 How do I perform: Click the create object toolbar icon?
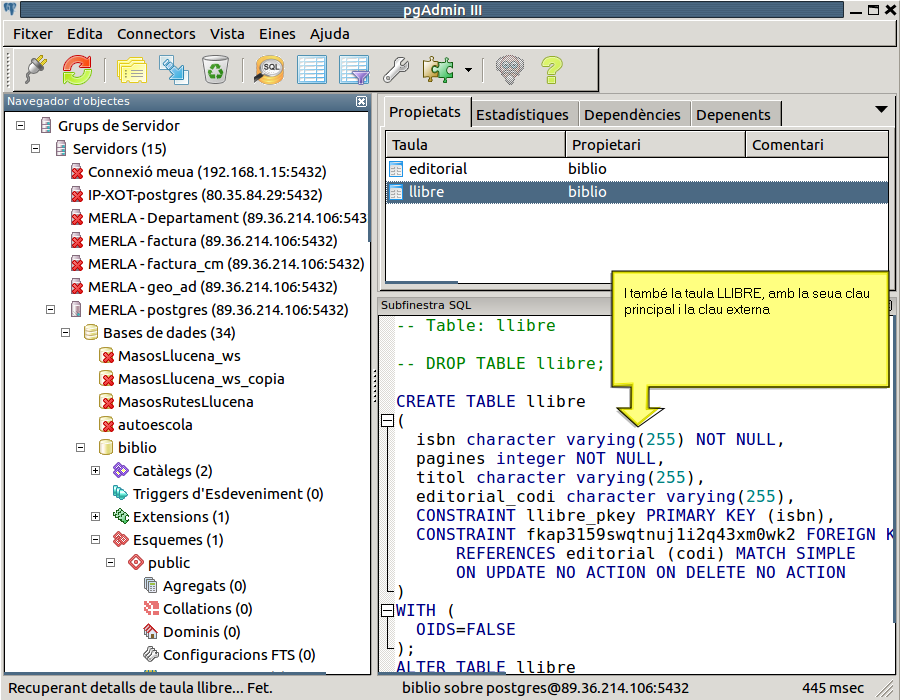click(173, 70)
